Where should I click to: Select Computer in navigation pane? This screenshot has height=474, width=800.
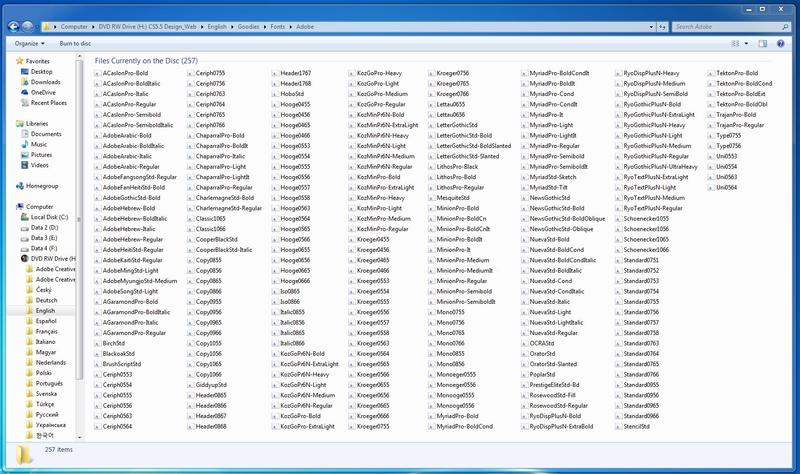tap(35, 207)
